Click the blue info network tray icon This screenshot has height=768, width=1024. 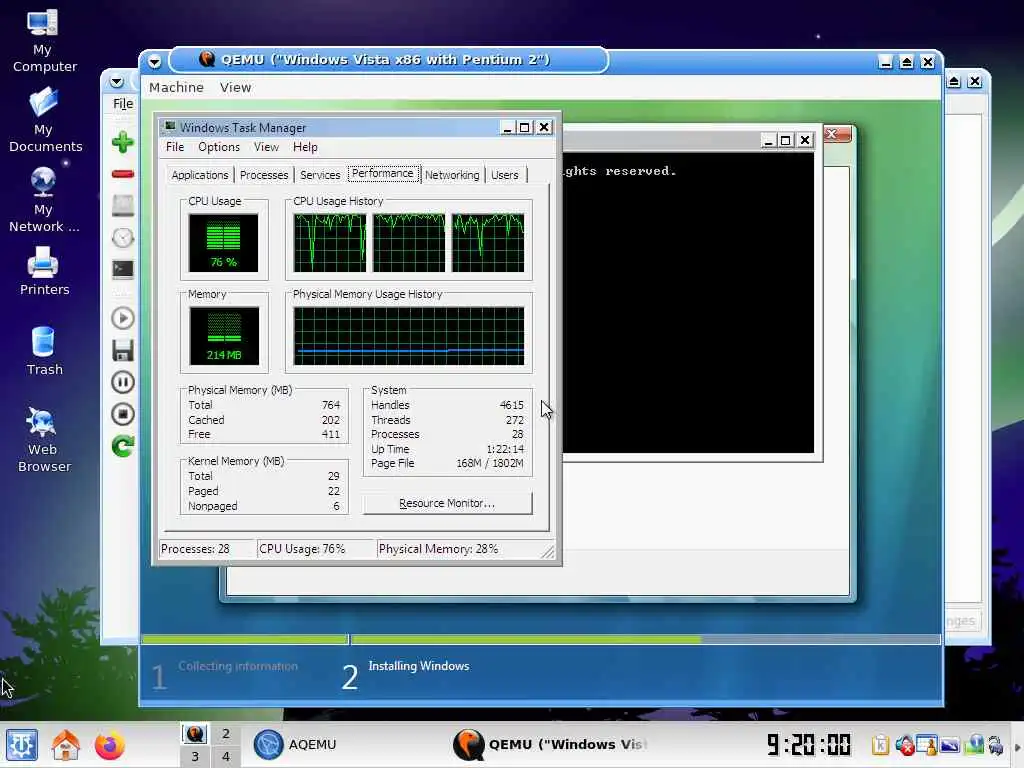pyautogui.click(x=974, y=744)
